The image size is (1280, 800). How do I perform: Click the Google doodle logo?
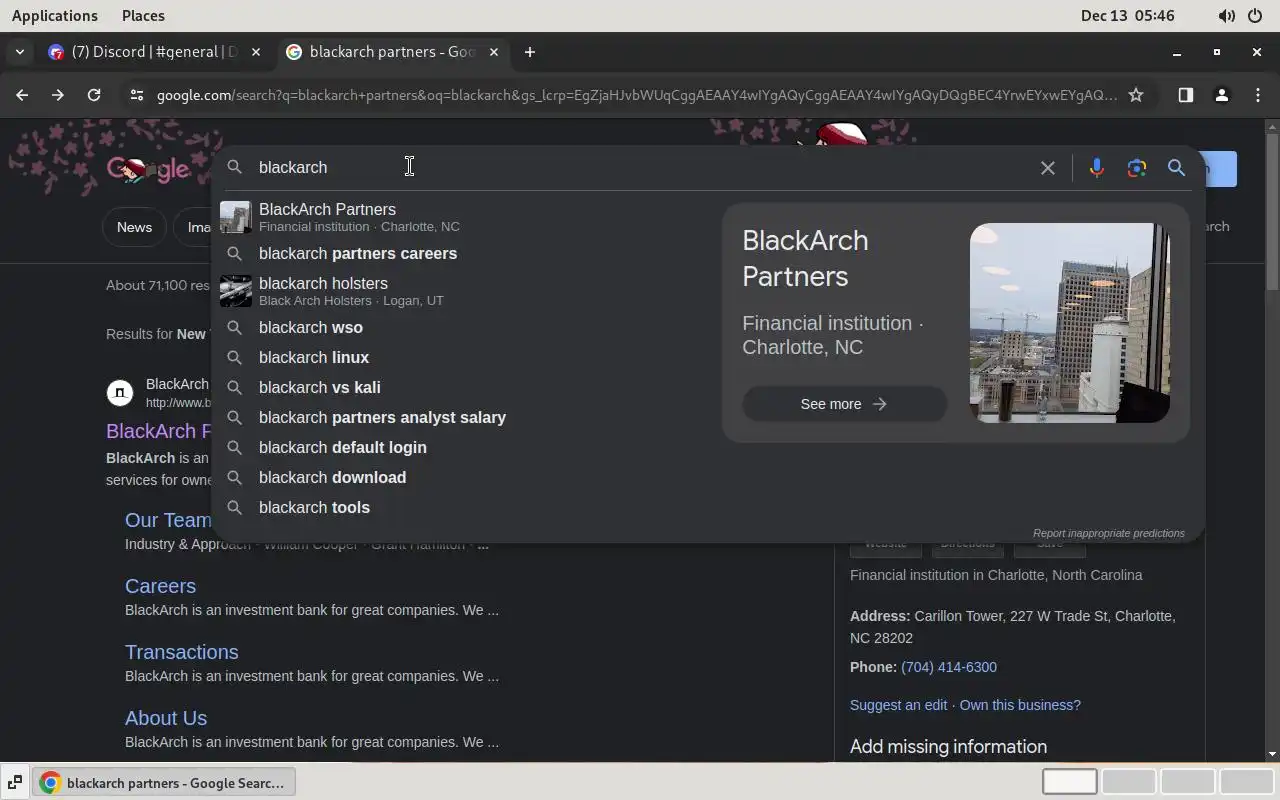[148, 169]
